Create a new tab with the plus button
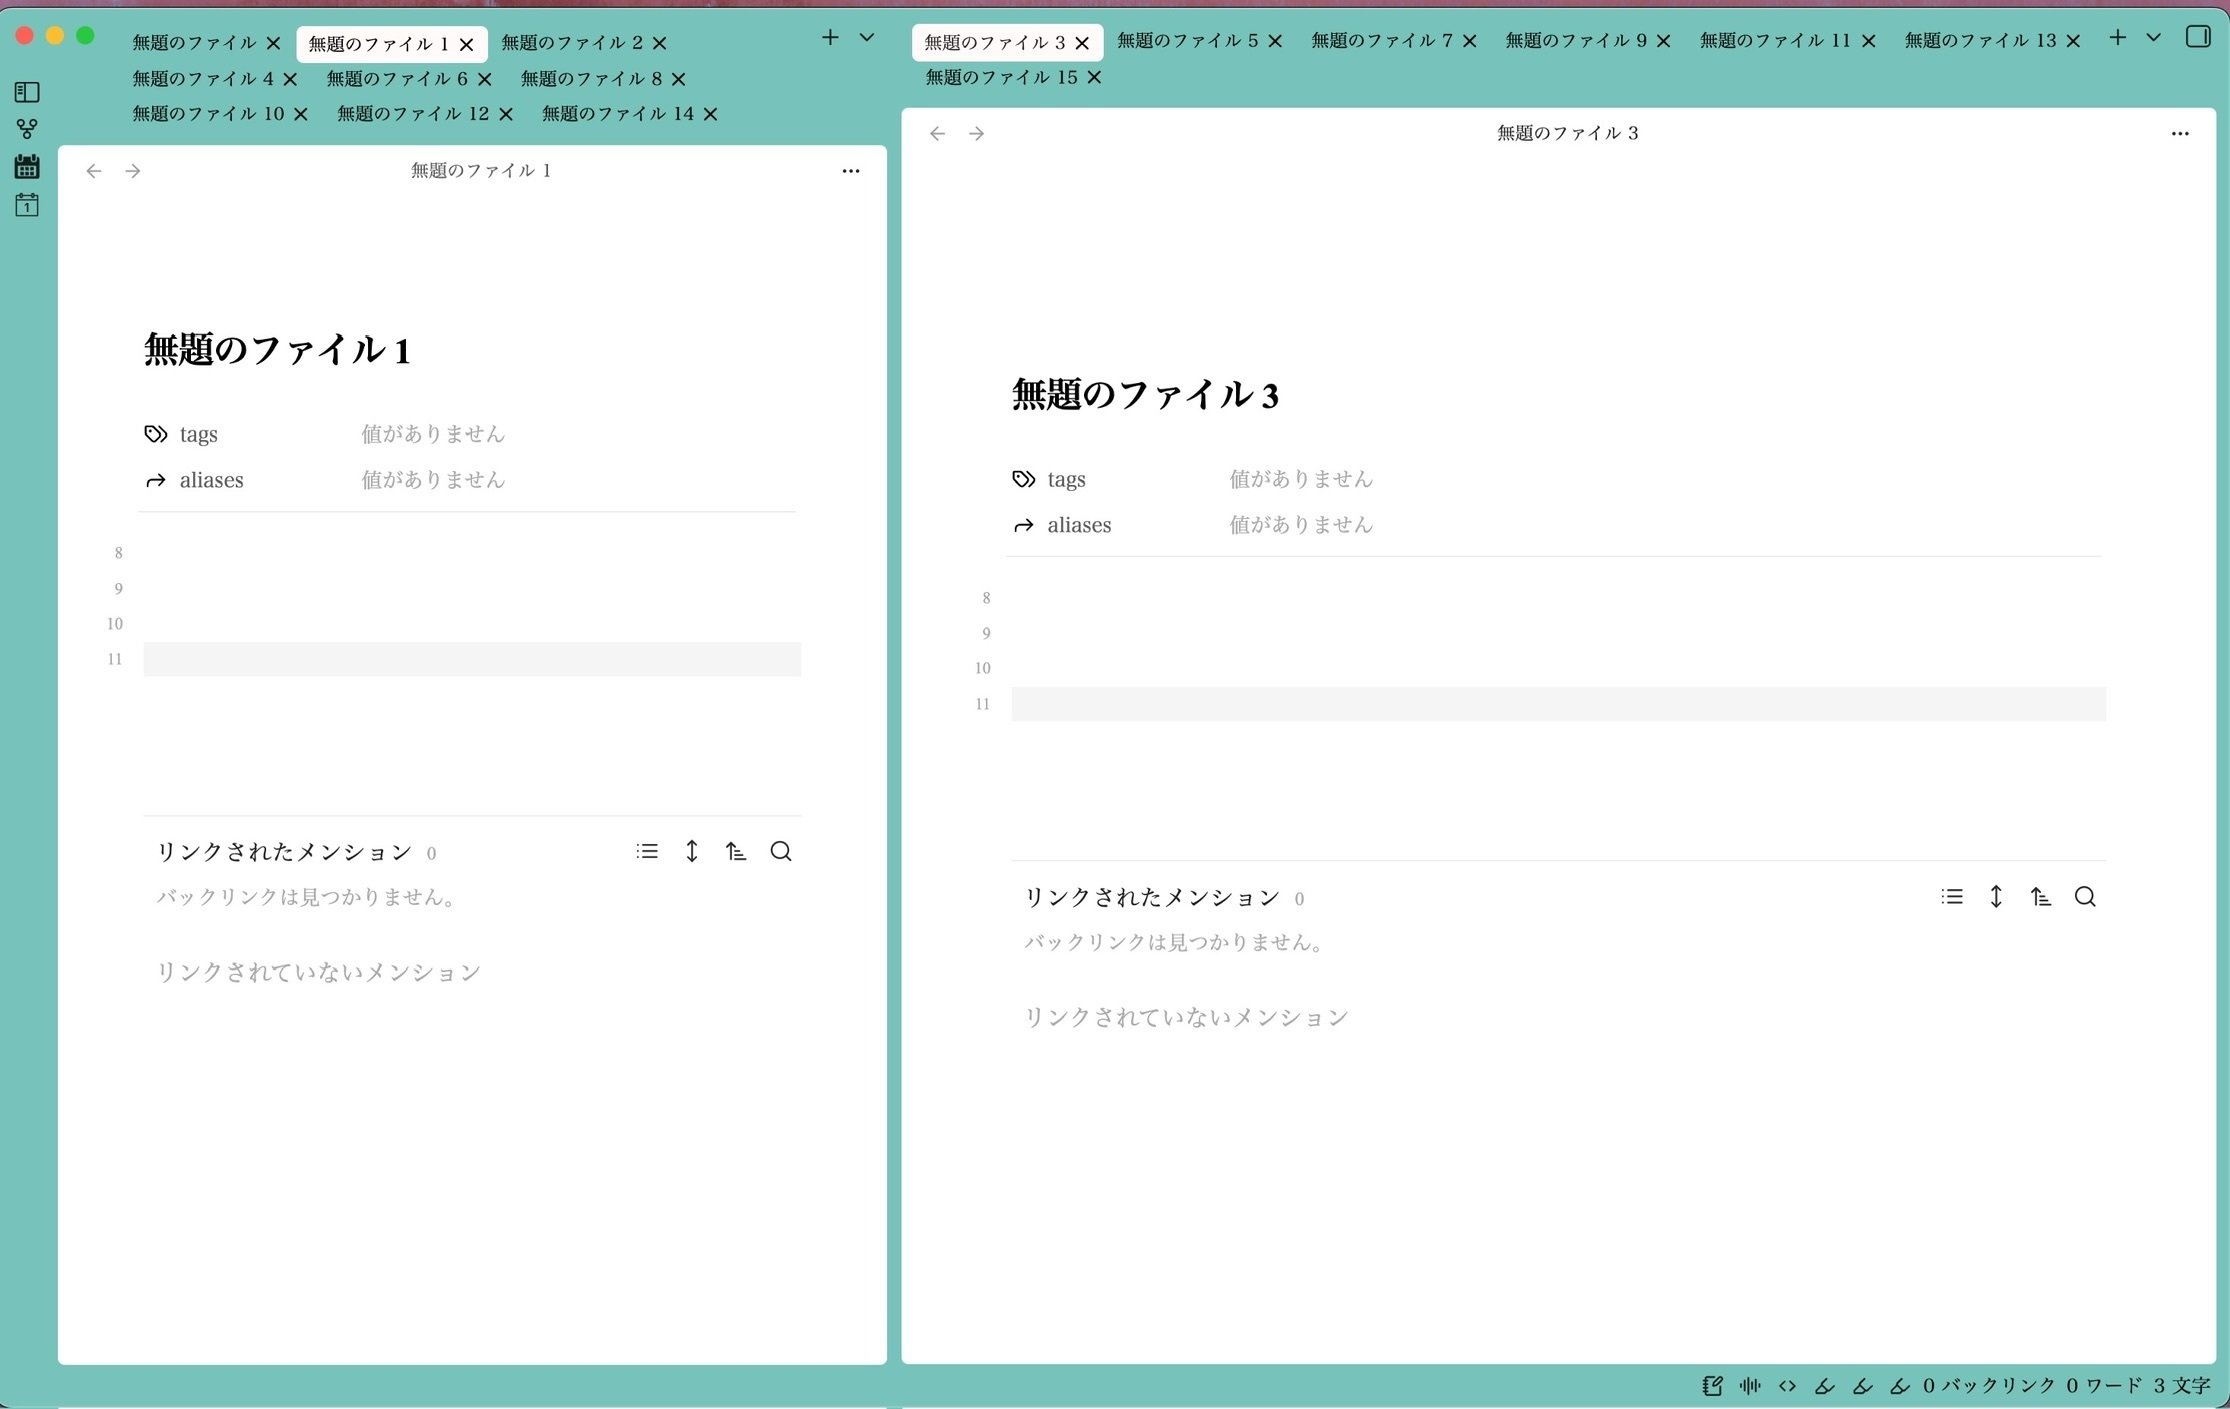 click(x=829, y=37)
